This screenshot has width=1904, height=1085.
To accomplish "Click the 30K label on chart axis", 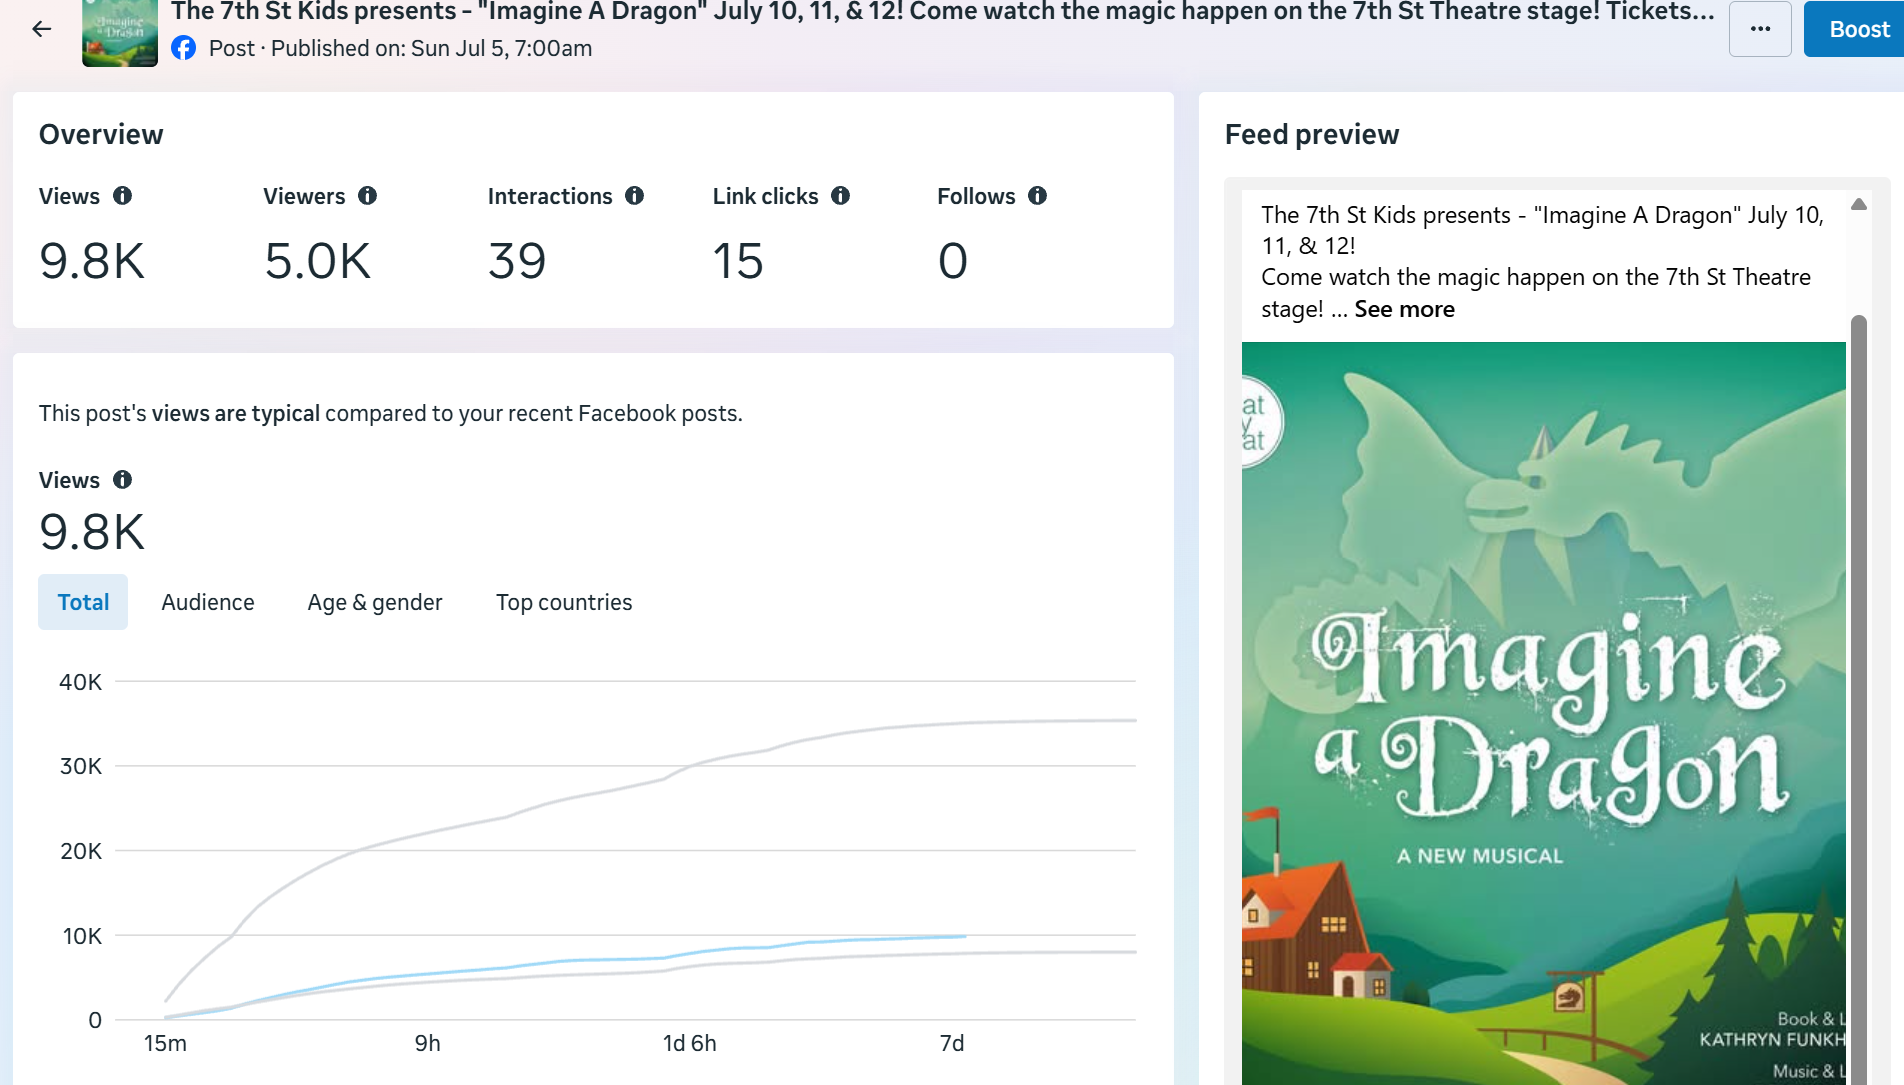I will [81, 766].
